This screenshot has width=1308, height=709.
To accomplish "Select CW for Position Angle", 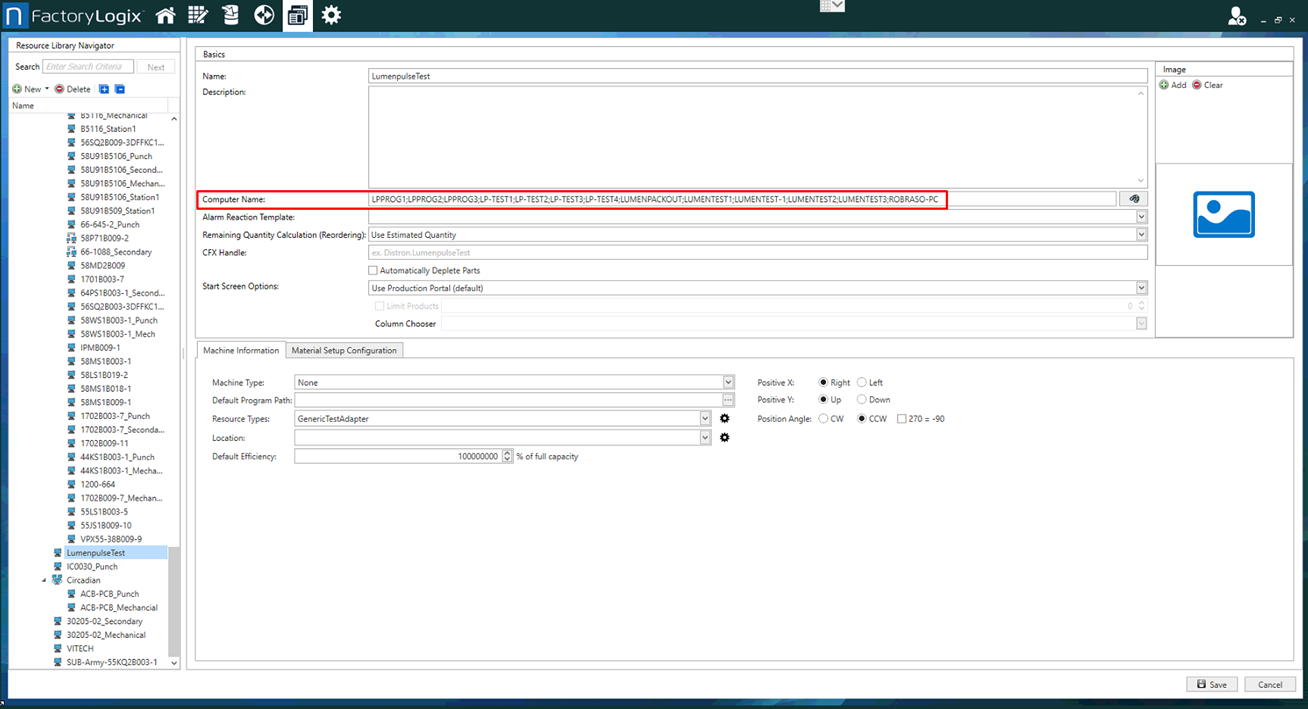I will (x=824, y=419).
